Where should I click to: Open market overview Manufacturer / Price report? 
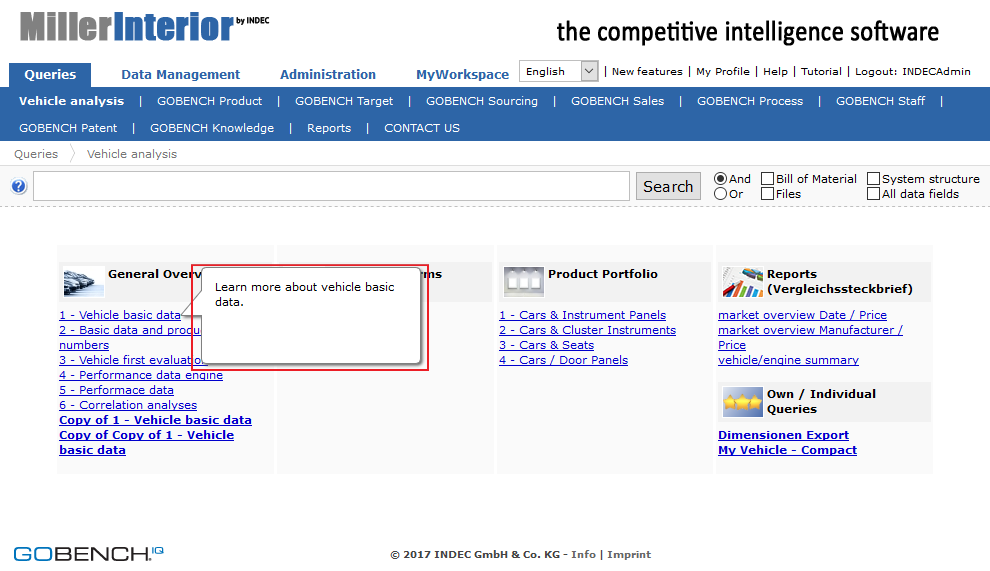[811, 337]
